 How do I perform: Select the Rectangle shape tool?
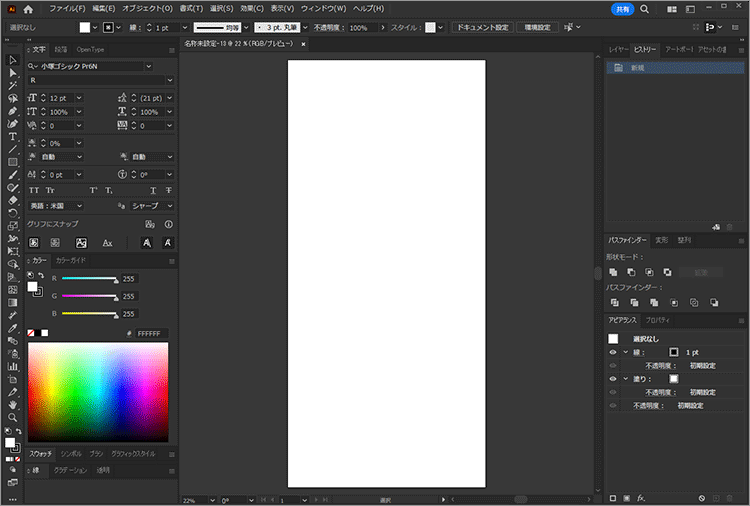pyautogui.click(x=12, y=161)
